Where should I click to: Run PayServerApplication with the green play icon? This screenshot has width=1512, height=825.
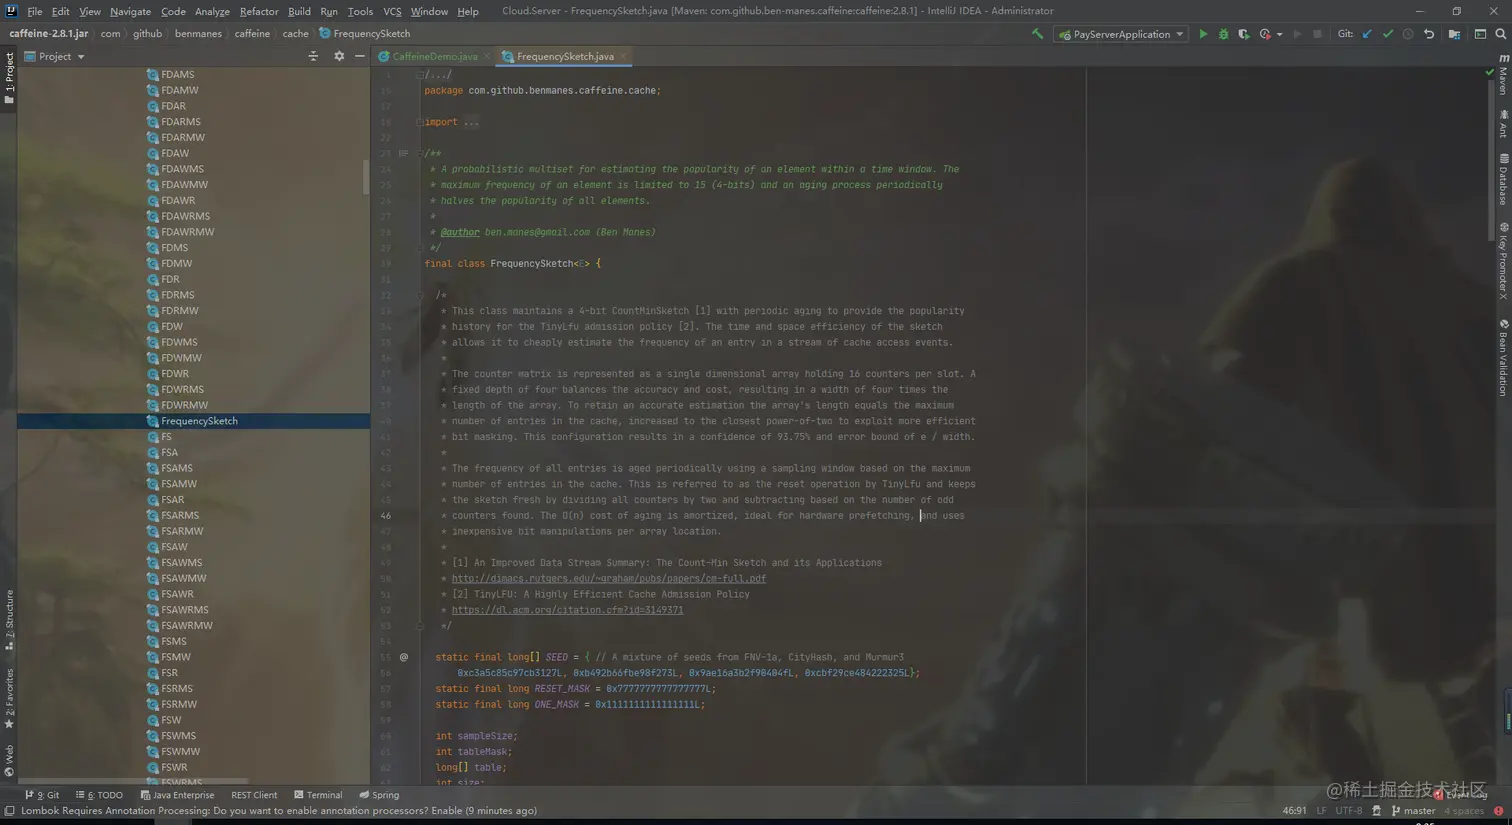1203,34
